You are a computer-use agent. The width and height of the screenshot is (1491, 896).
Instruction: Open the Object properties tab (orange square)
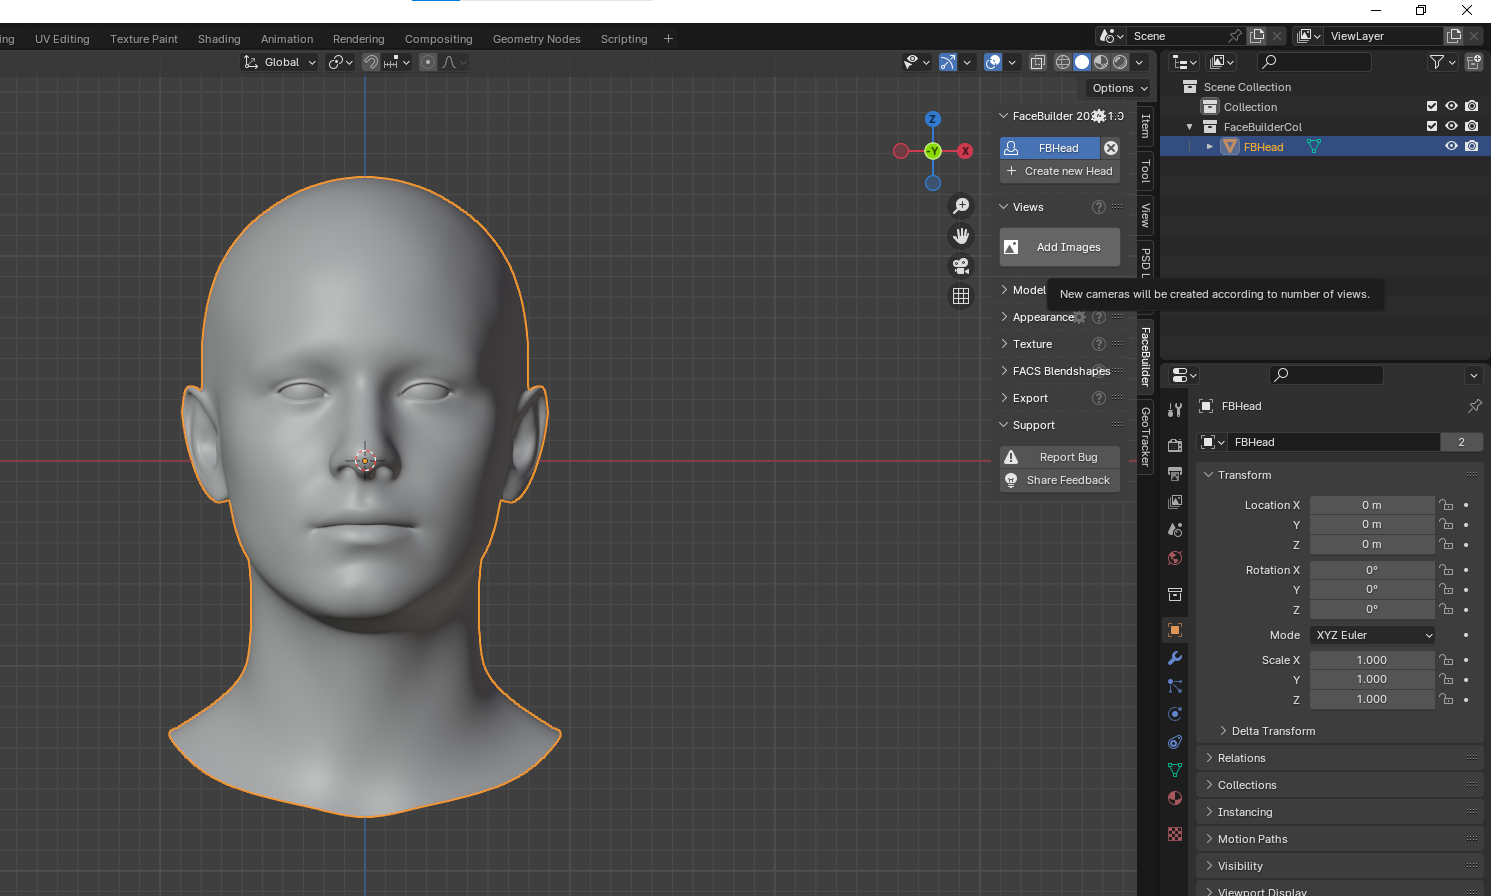[x=1175, y=630]
